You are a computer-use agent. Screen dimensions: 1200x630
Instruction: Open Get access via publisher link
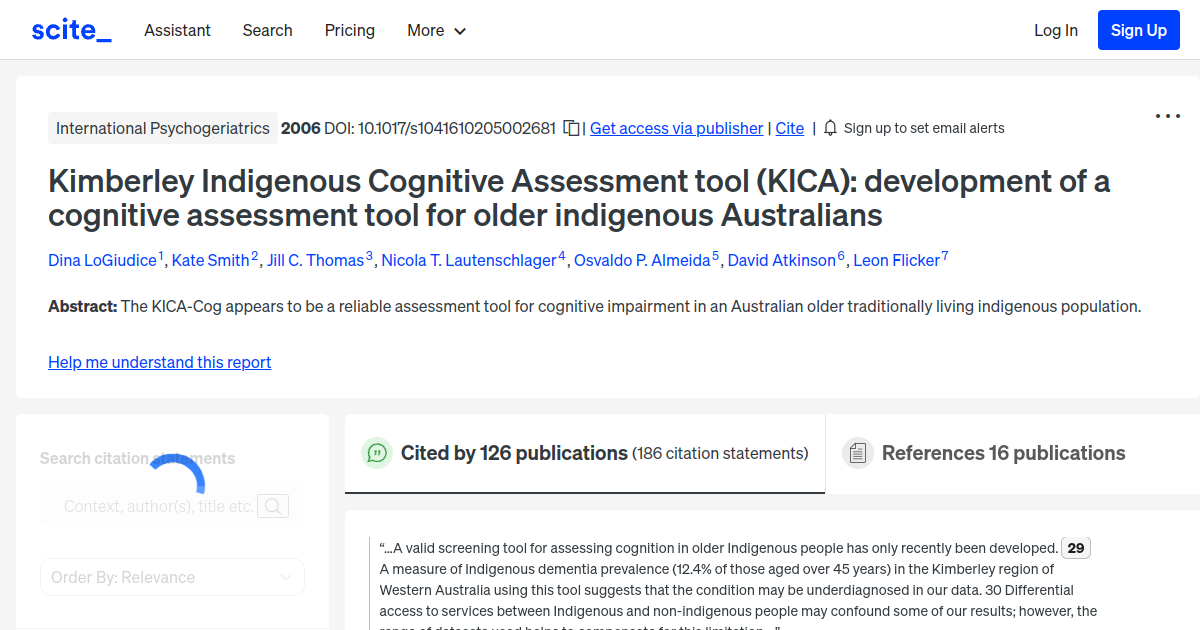coord(676,128)
